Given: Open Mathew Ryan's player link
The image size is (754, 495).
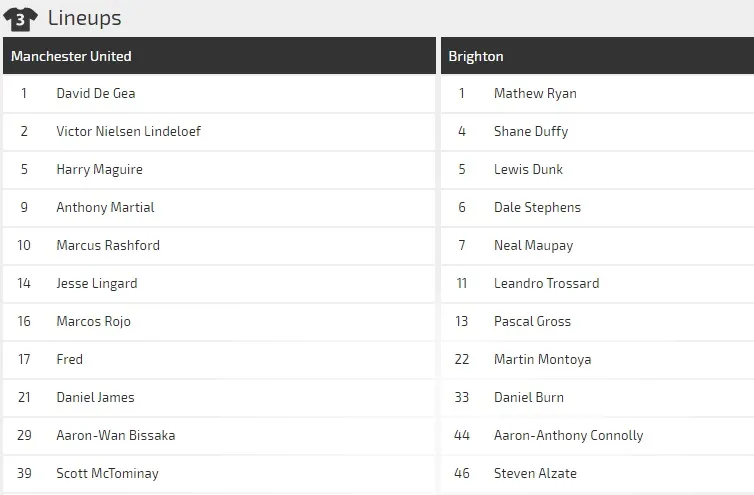Looking at the screenshot, I should tap(535, 94).
